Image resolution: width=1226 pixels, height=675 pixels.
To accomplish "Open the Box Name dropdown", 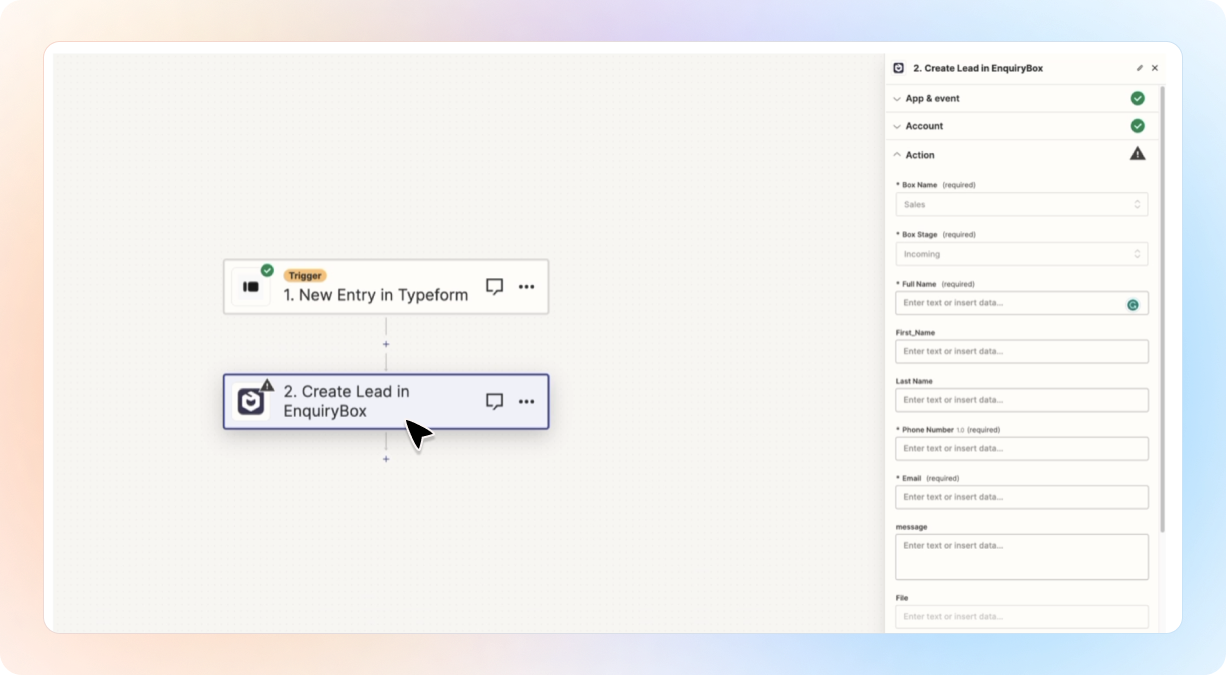I will (x=1021, y=204).
